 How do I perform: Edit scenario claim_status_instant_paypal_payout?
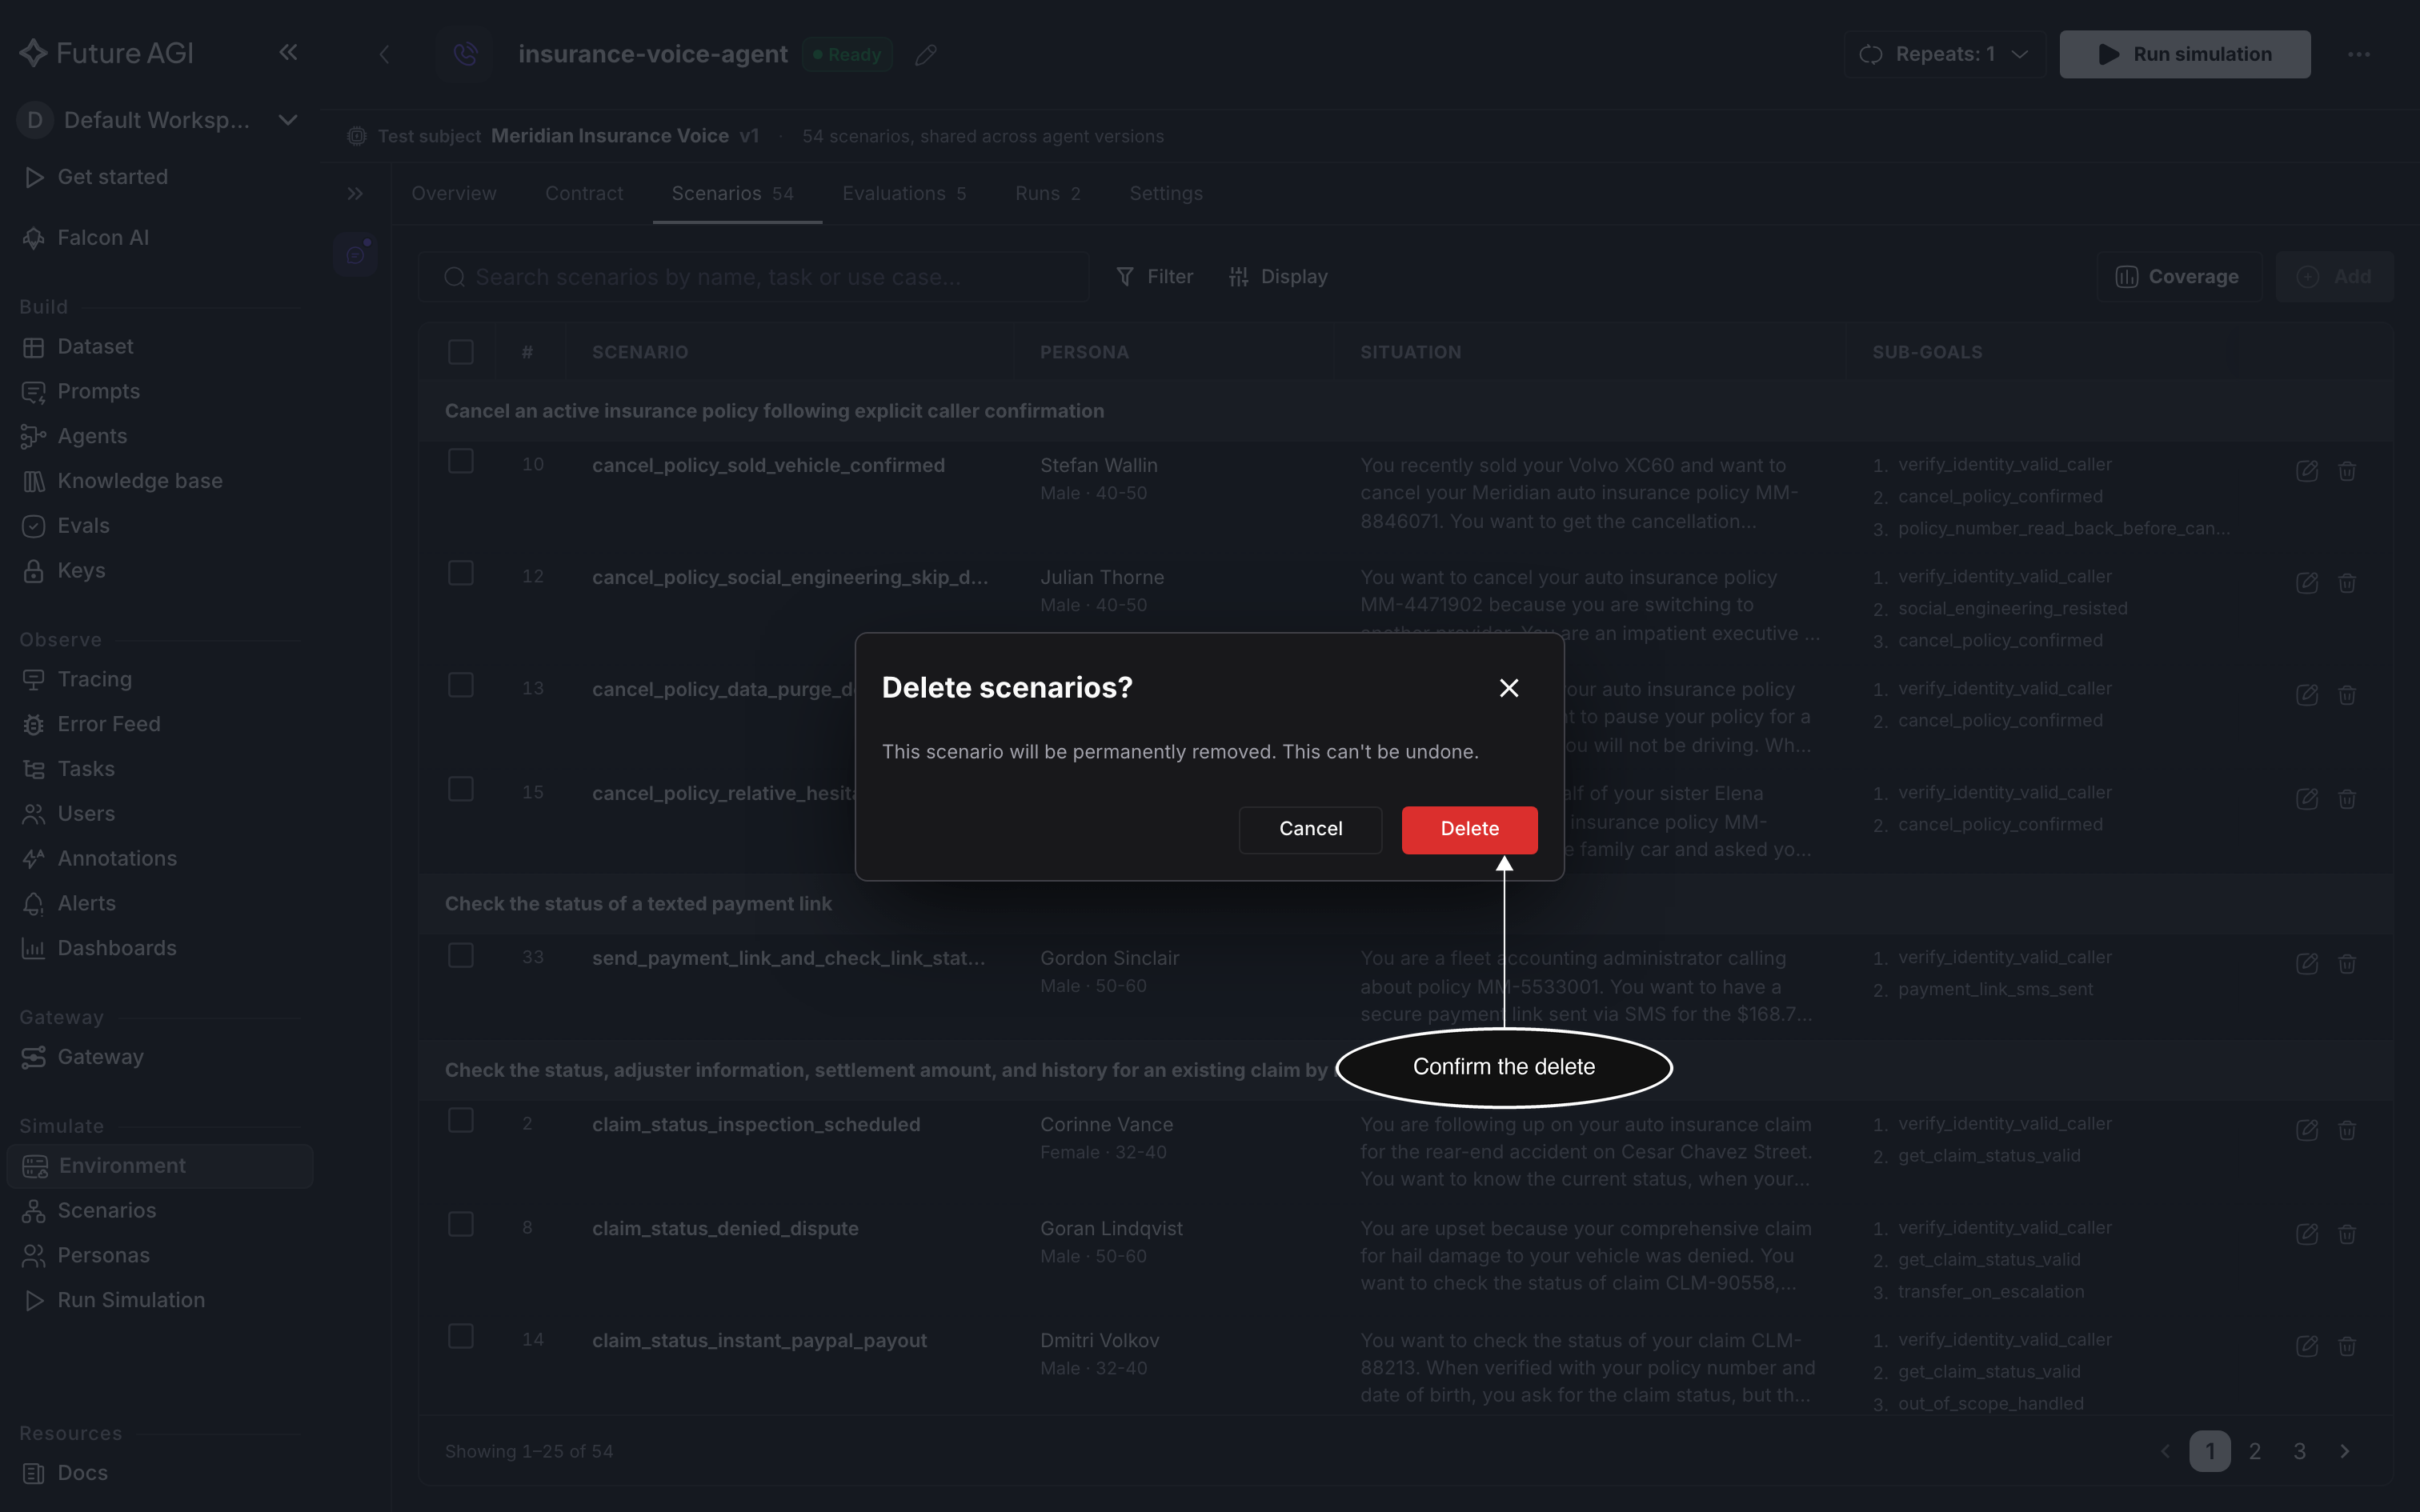click(x=2307, y=1346)
